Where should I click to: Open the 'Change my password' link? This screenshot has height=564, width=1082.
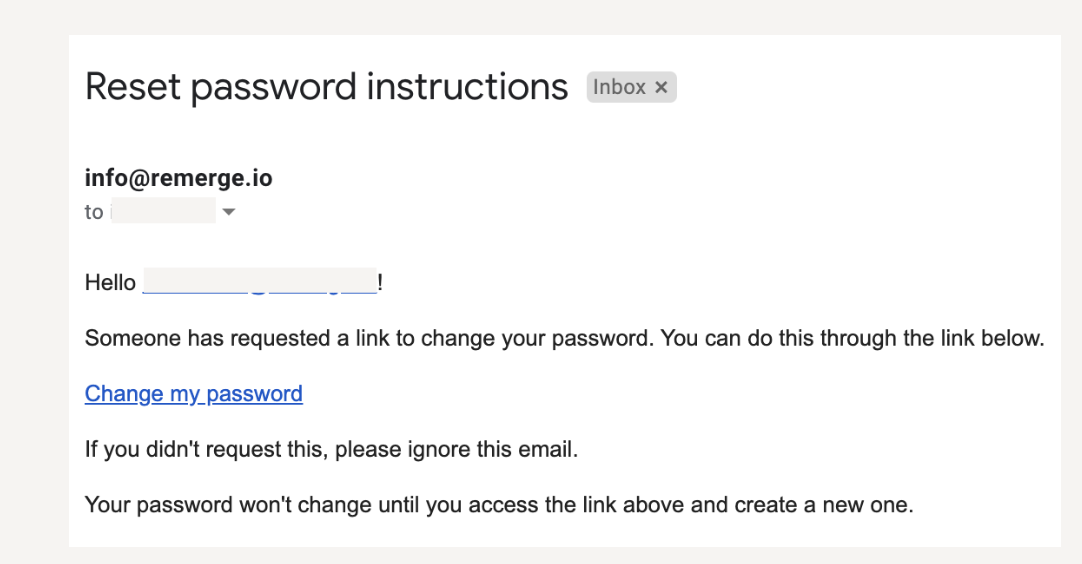[x=193, y=394]
